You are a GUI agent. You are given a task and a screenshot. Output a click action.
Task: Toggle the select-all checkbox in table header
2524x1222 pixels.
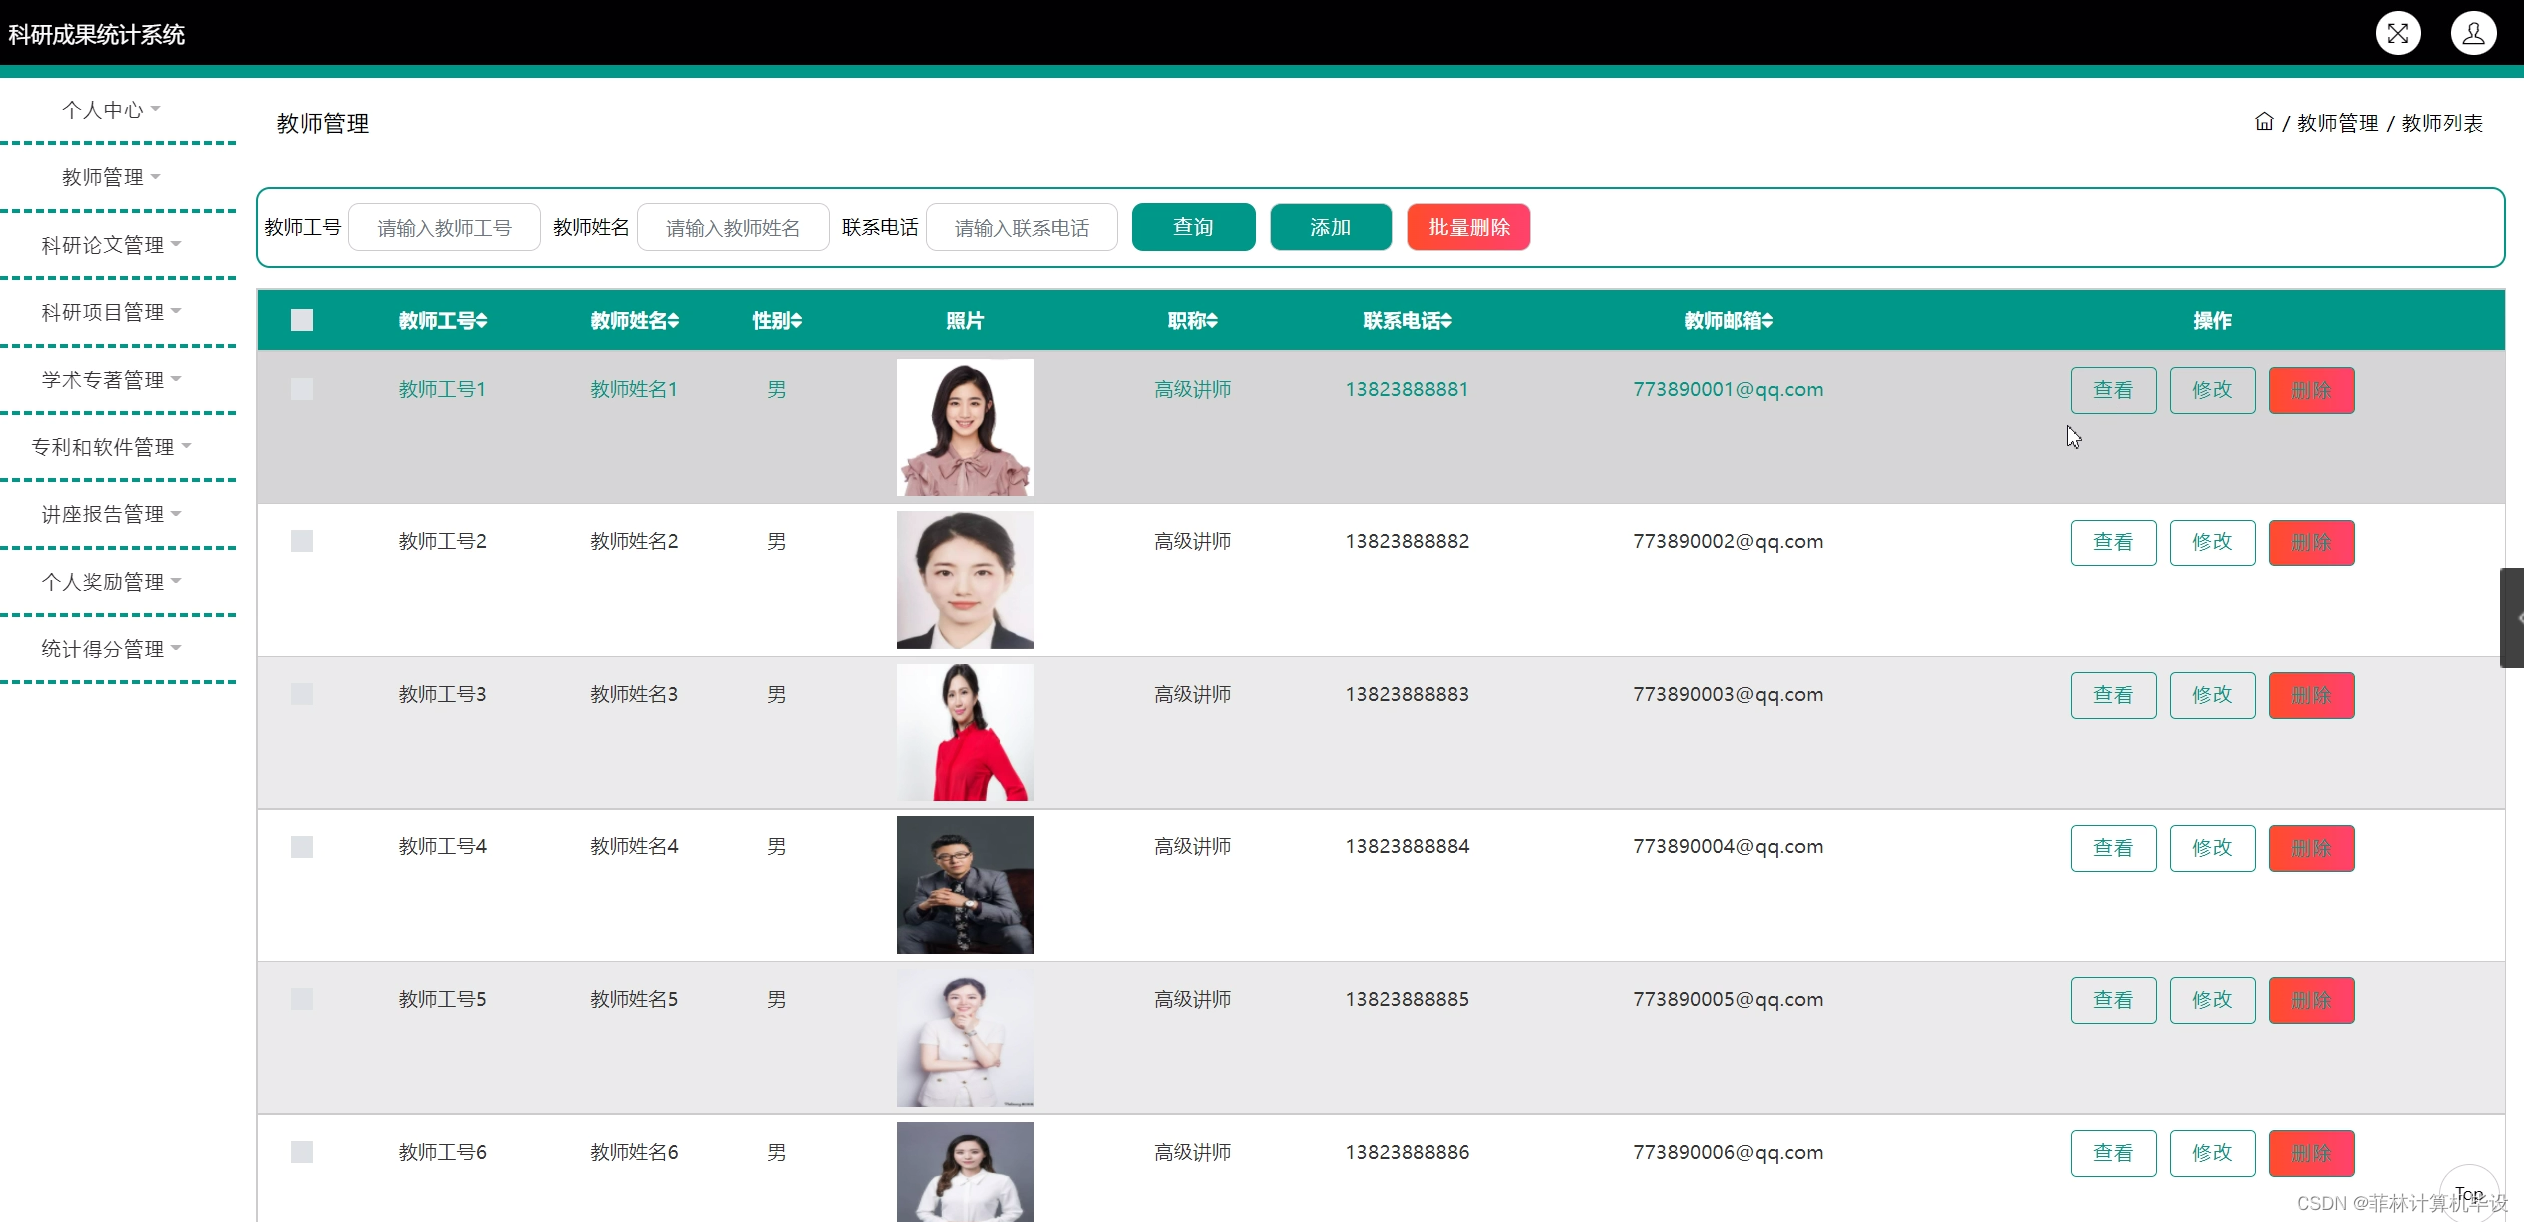302,320
